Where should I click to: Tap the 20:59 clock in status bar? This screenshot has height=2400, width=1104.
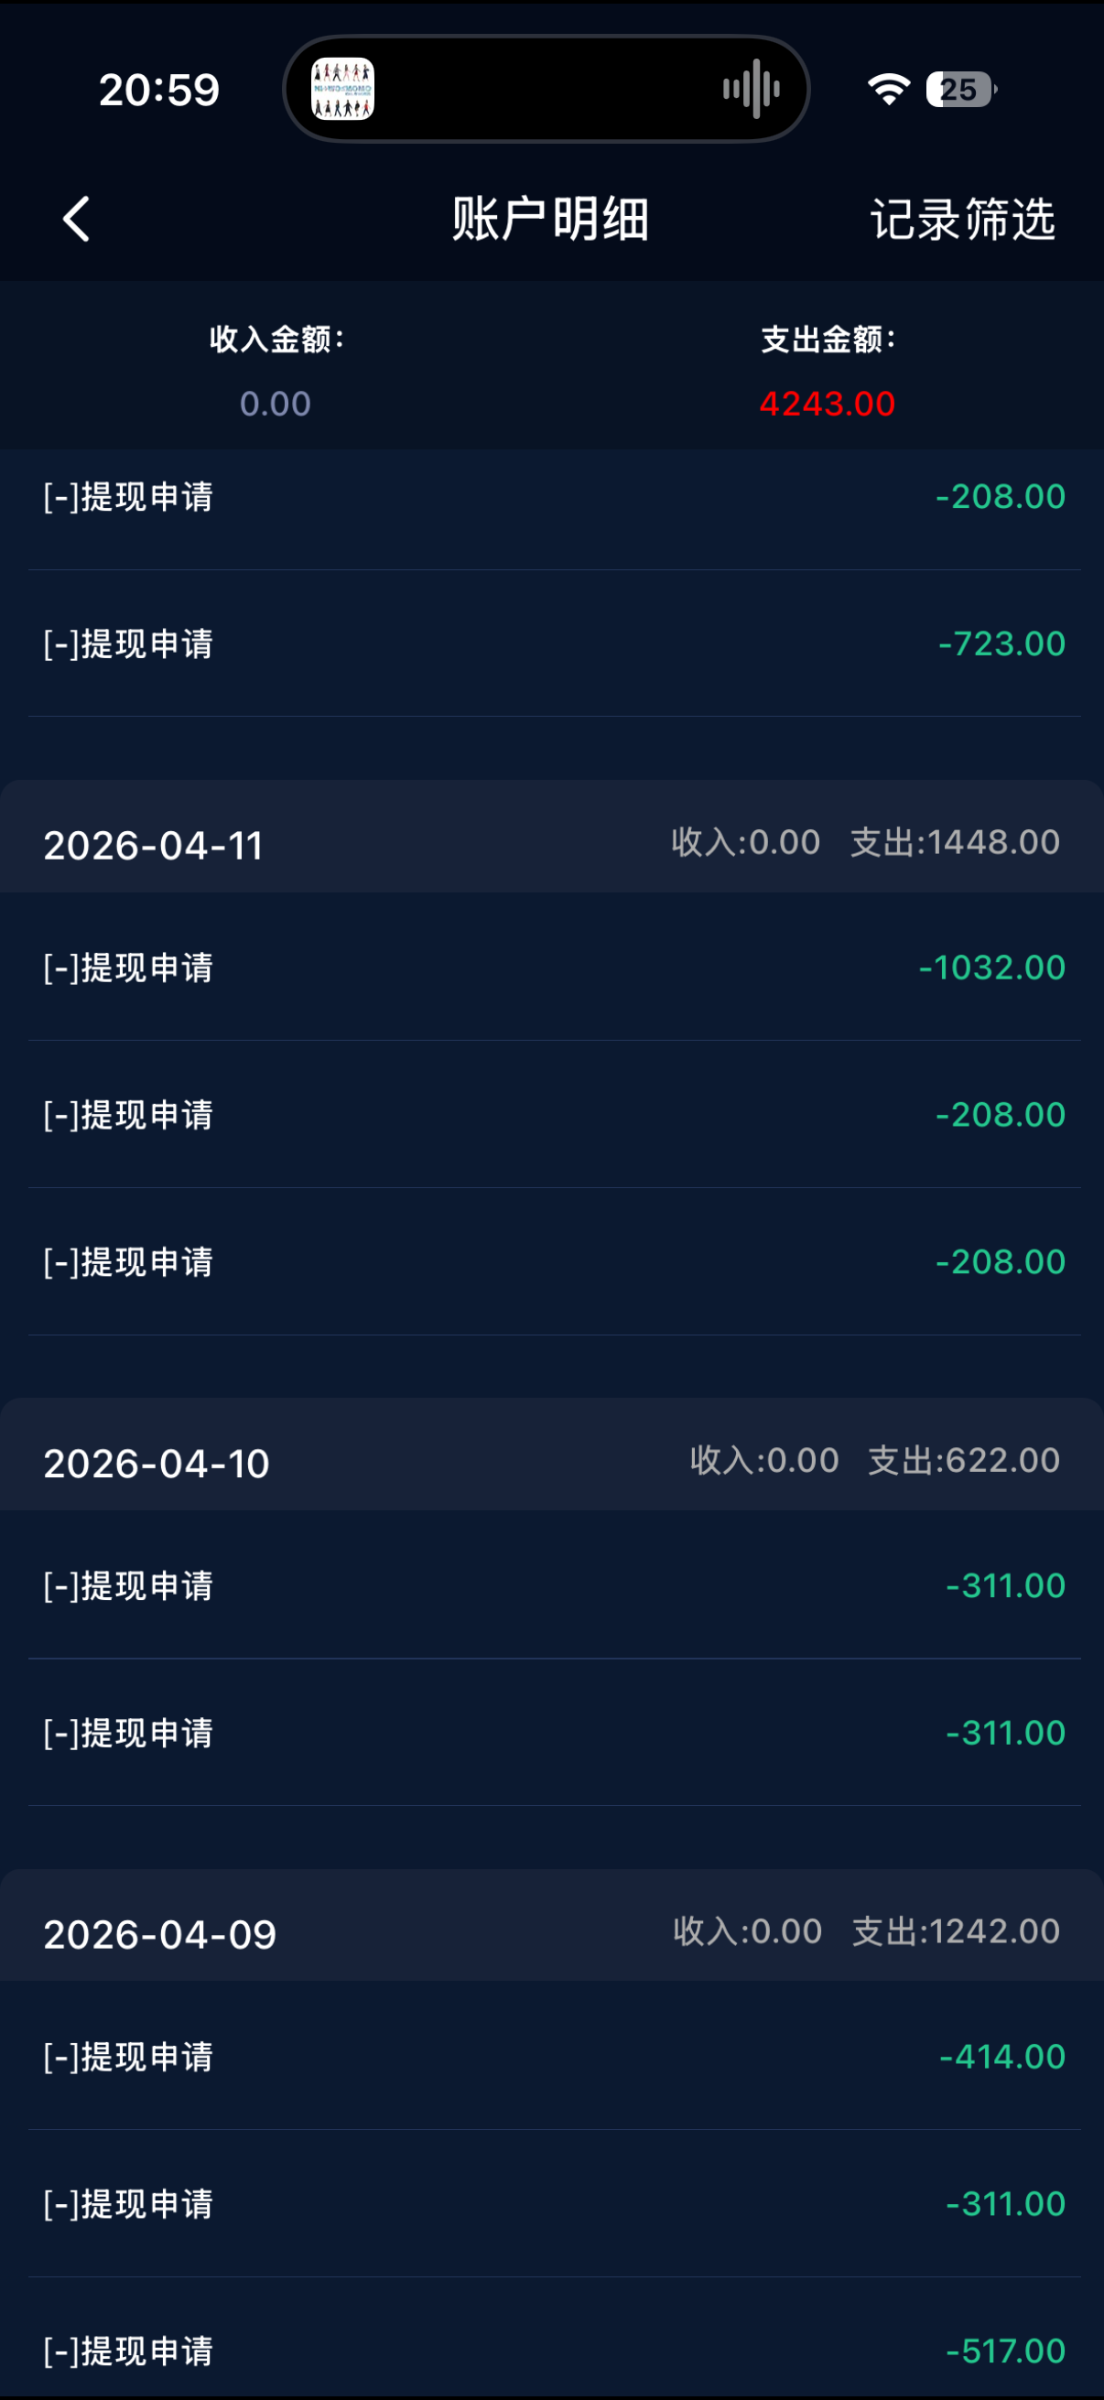[159, 90]
